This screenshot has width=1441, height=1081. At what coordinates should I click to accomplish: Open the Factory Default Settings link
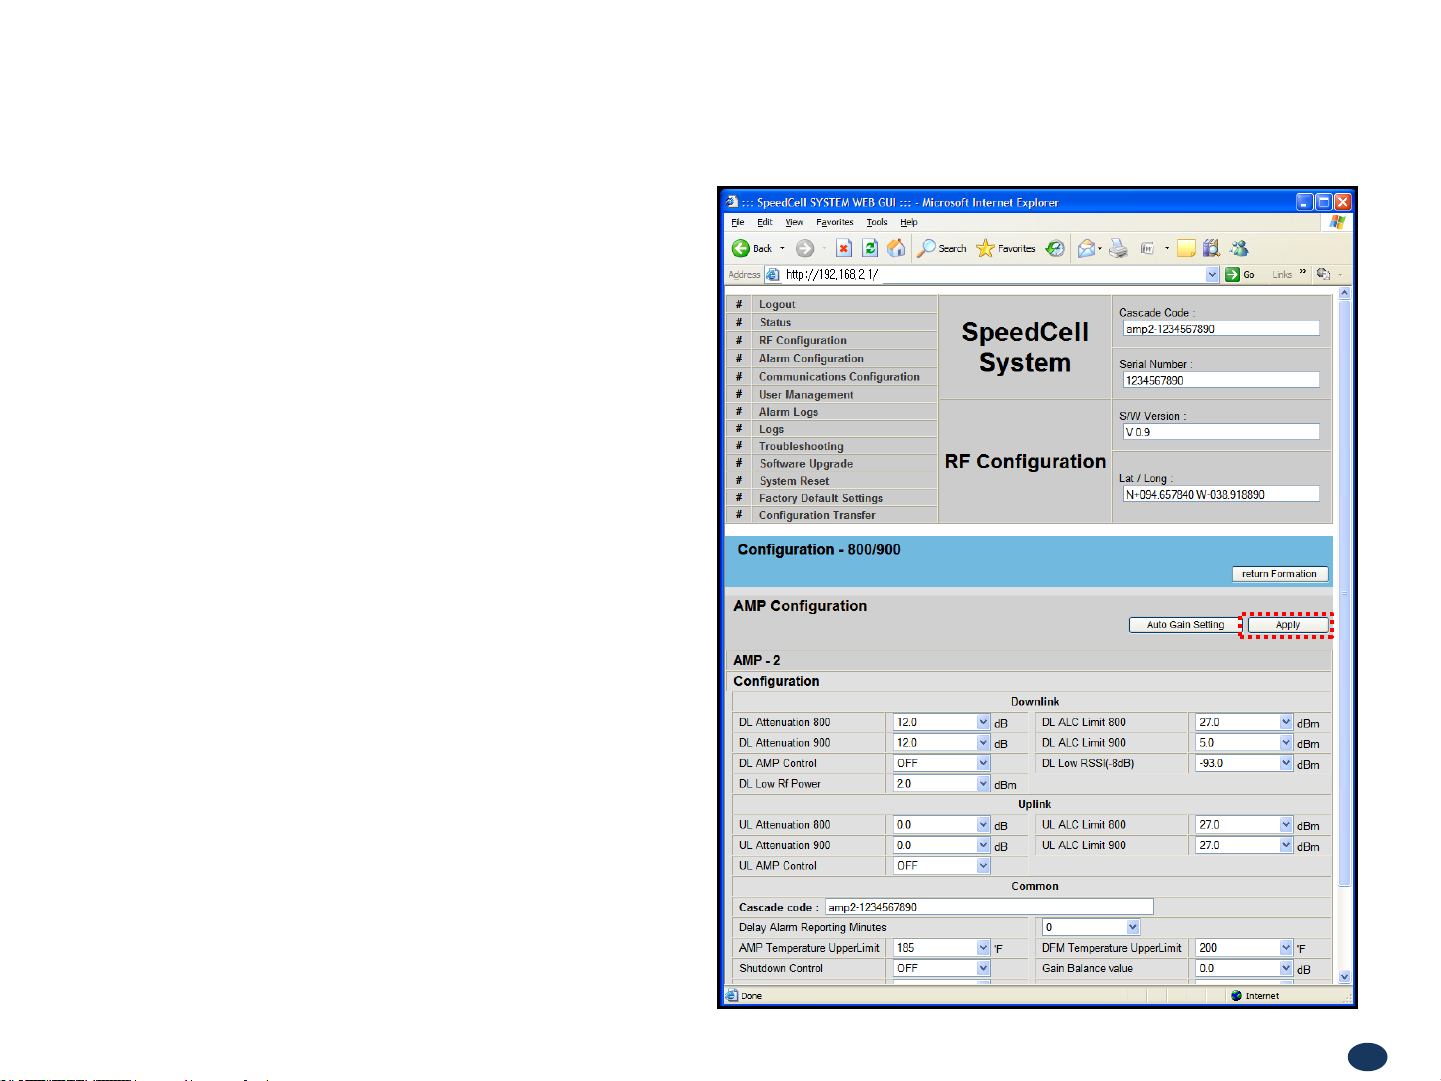click(821, 498)
